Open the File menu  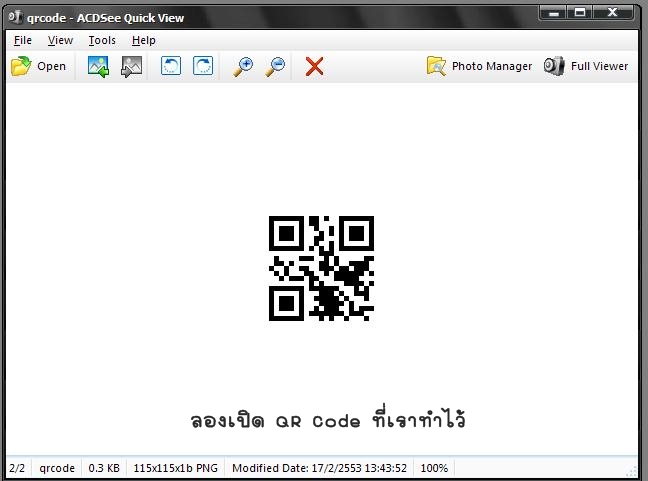[x=23, y=40]
